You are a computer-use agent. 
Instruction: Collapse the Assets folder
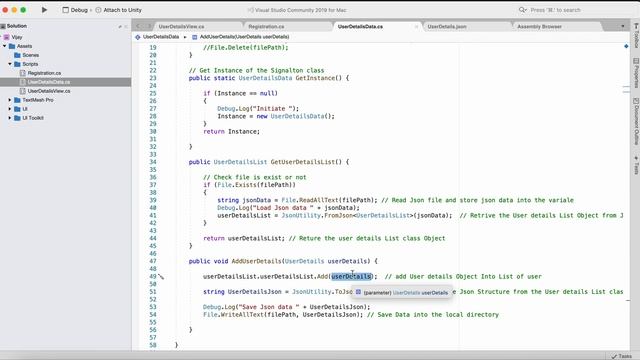pos(4,46)
